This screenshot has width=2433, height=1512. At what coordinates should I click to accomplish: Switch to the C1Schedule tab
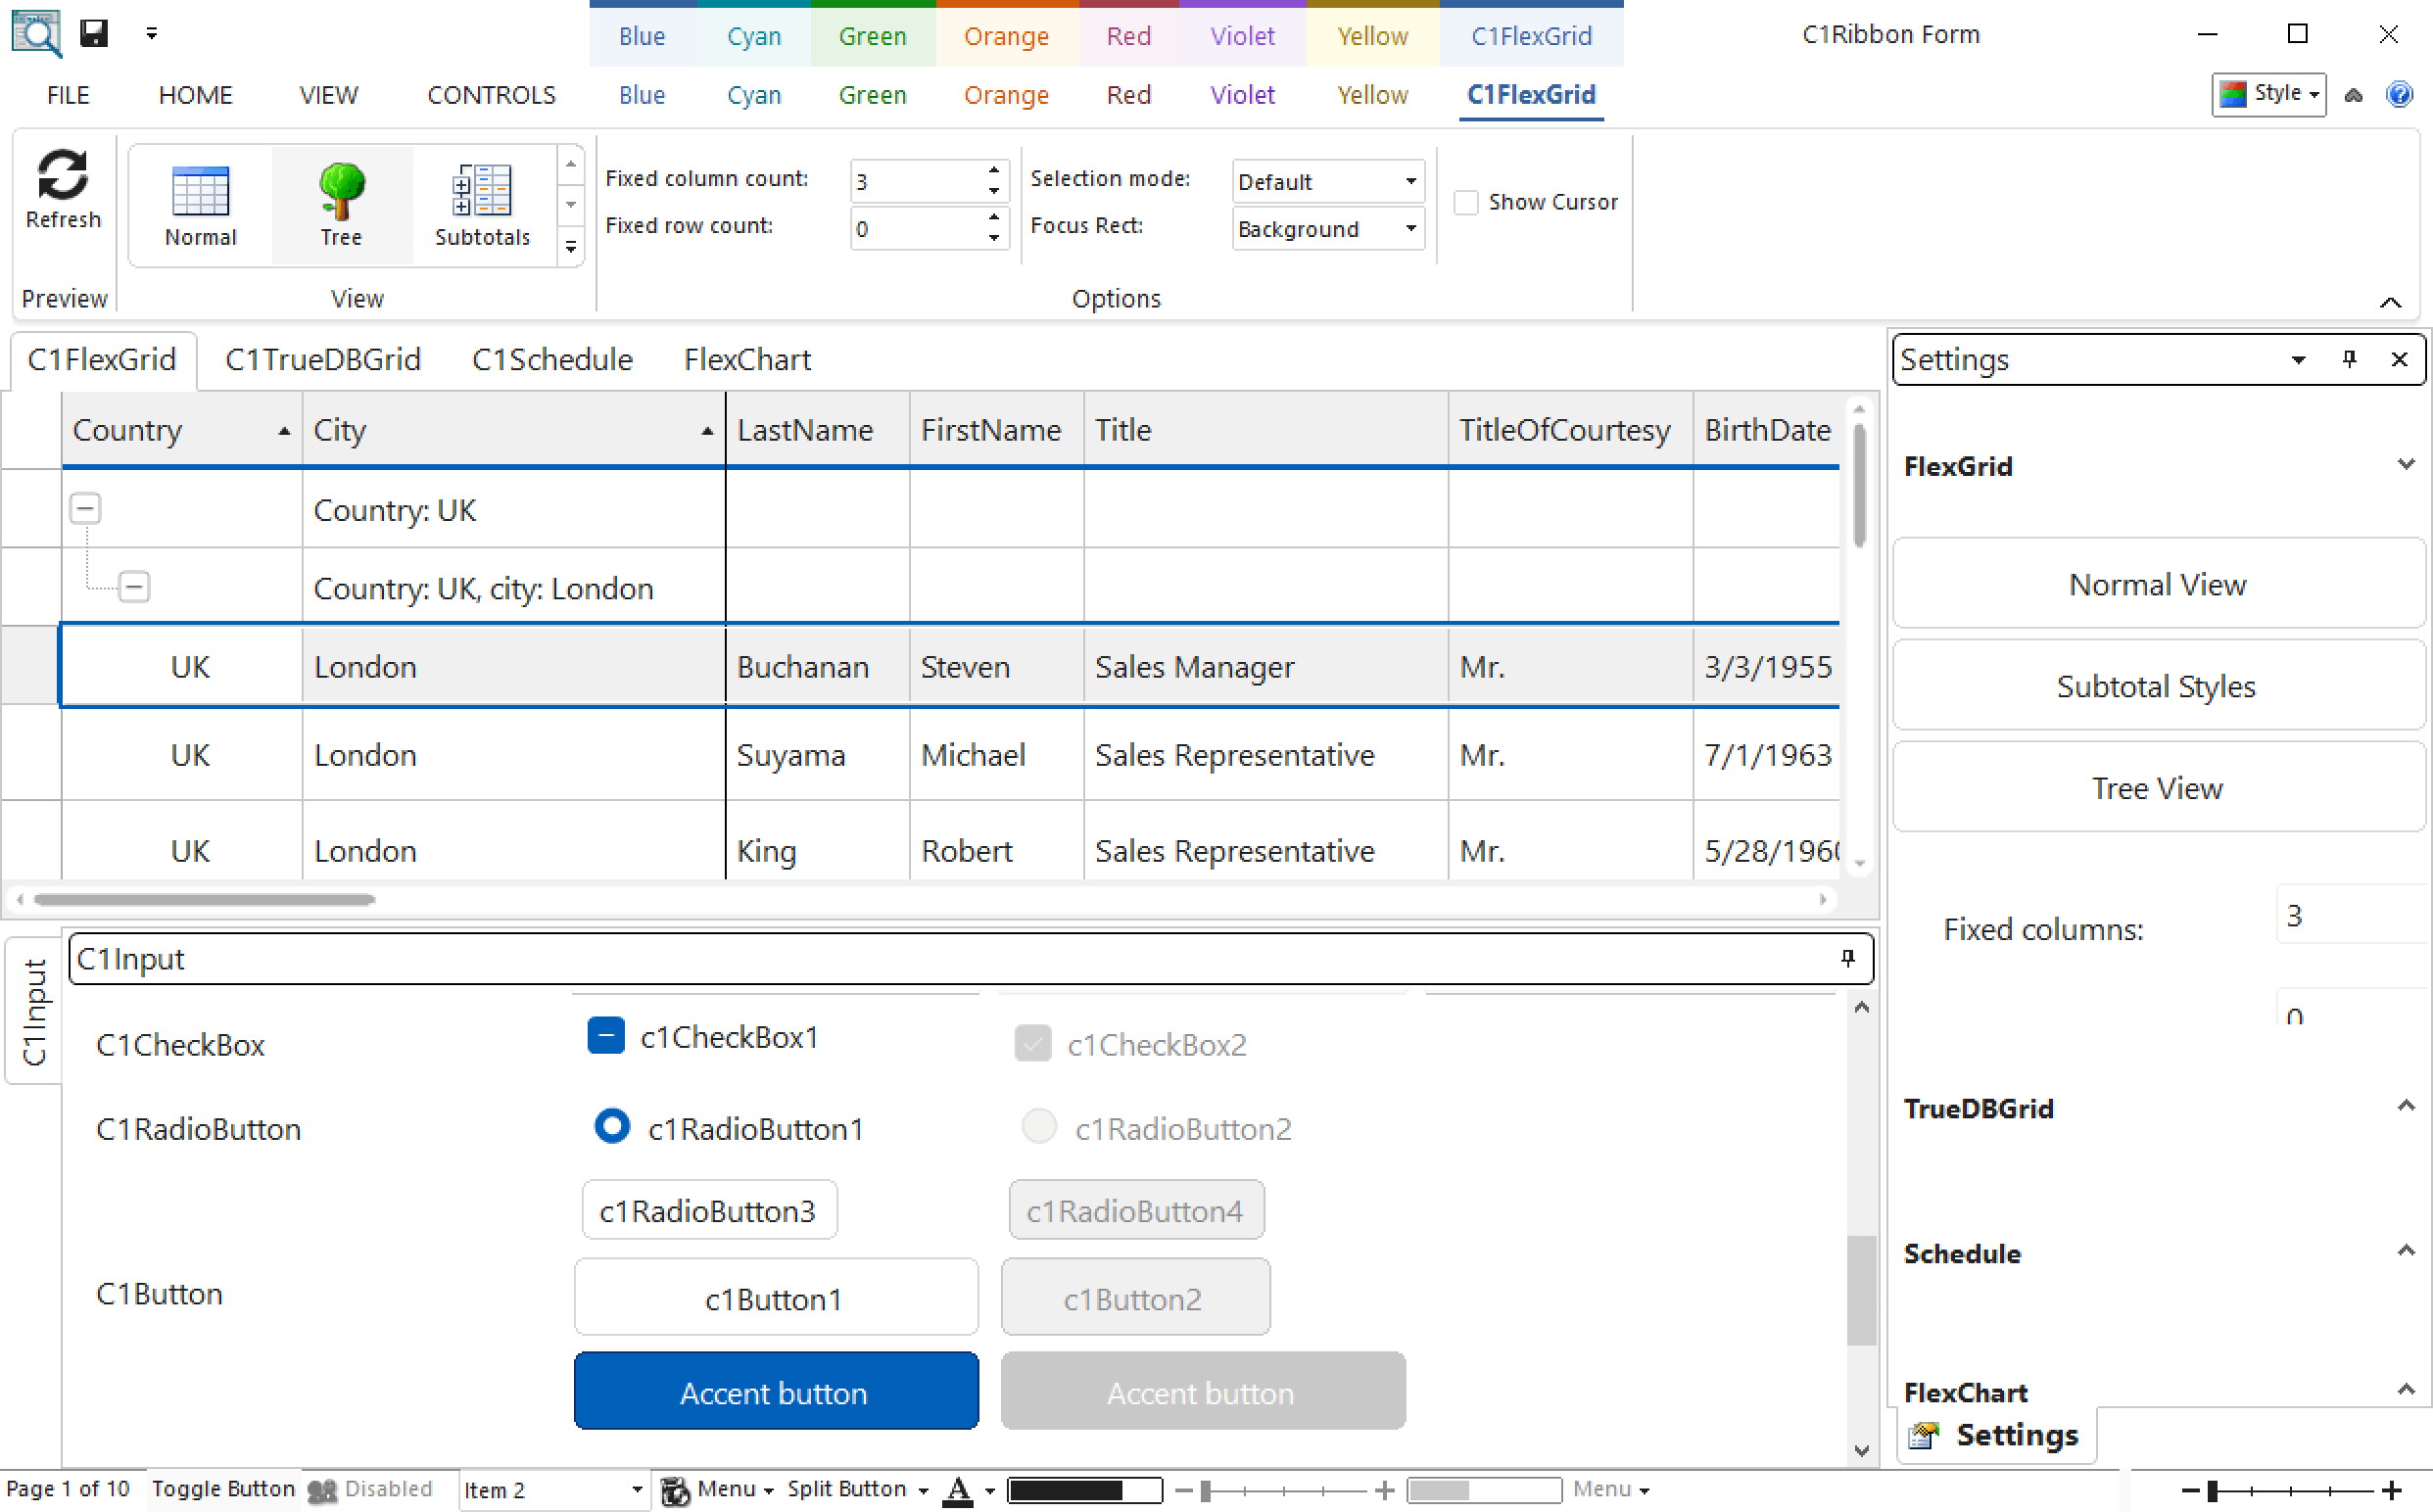click(552, 359)
